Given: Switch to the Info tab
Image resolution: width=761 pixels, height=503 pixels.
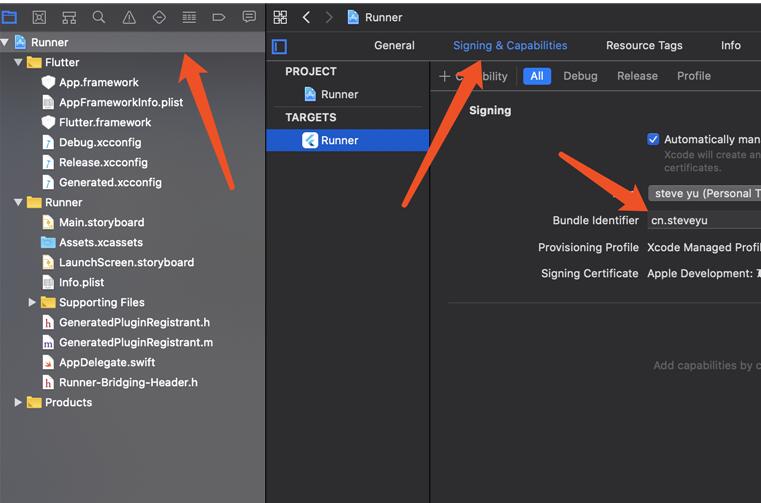Looking at the screenshot, I should coord(730,46).
